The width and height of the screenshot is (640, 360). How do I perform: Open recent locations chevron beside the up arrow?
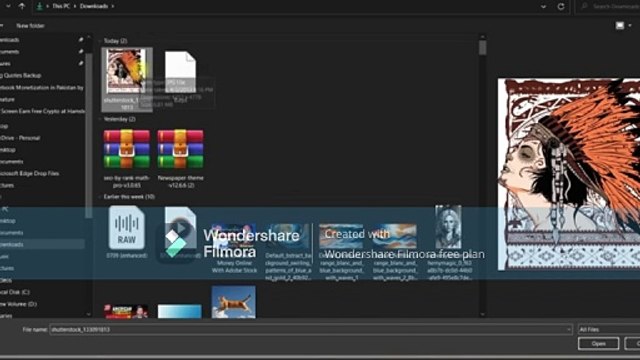click(8, 6)
